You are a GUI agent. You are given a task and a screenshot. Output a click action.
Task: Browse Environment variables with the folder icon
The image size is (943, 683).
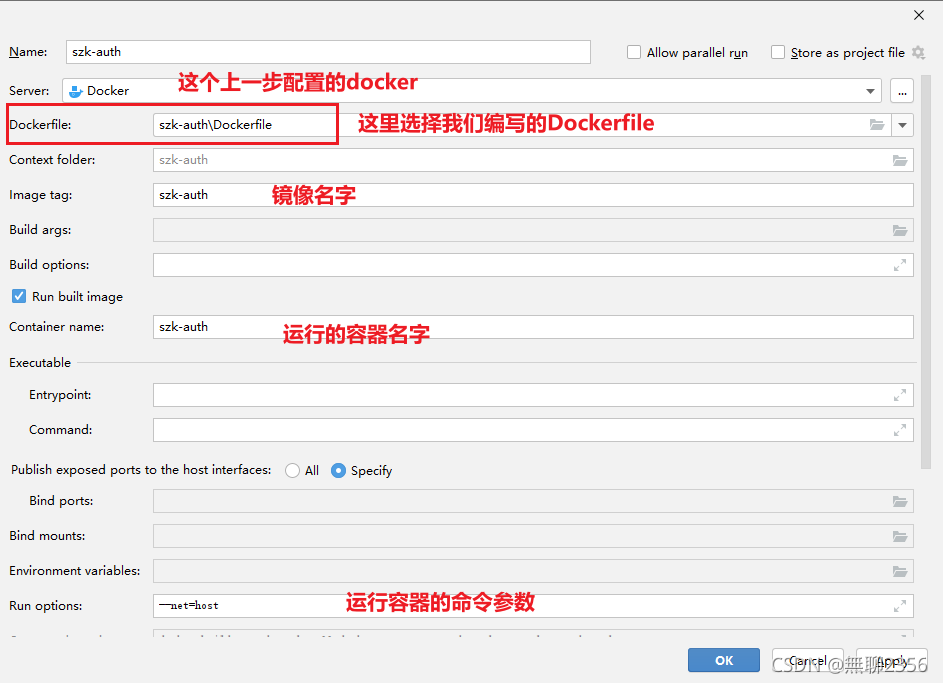[x=901, y=571]
